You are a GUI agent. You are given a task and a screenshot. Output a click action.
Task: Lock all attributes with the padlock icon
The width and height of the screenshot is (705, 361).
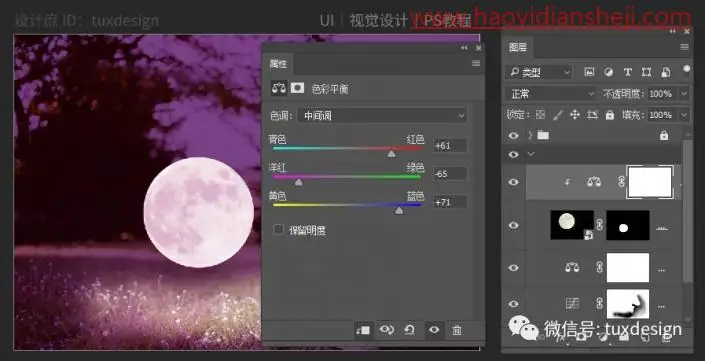610,115
